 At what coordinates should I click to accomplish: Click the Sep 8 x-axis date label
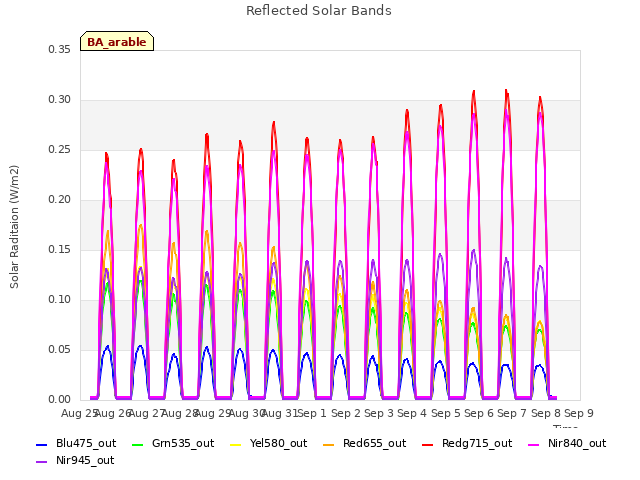click(x=546, y=413)
